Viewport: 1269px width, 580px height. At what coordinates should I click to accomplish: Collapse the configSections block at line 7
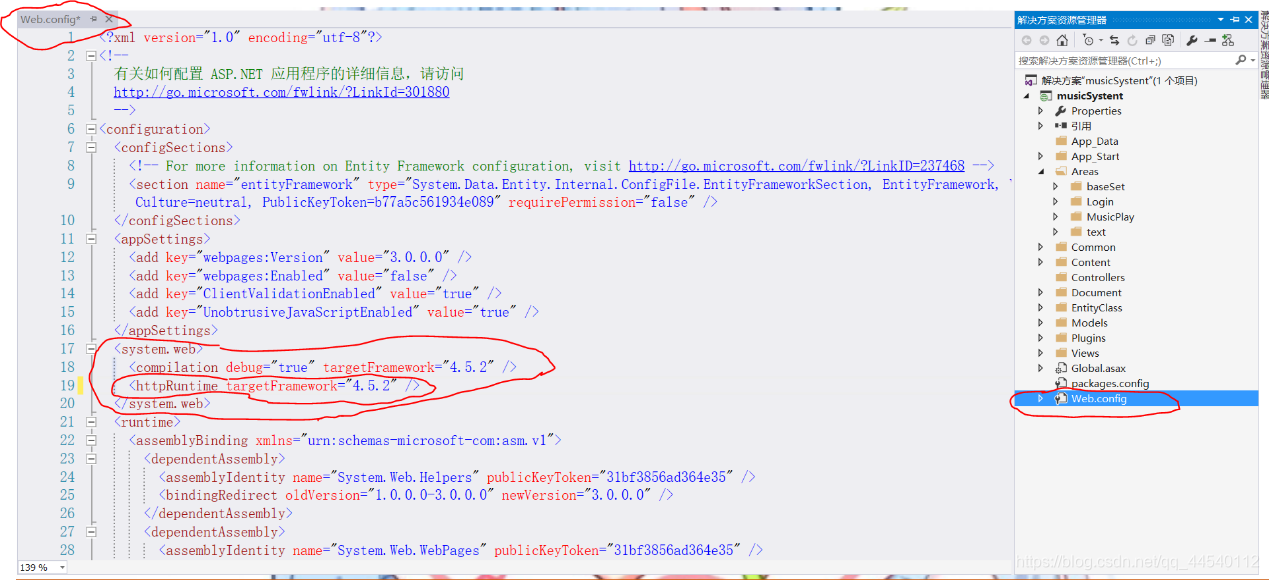(92, 147)
